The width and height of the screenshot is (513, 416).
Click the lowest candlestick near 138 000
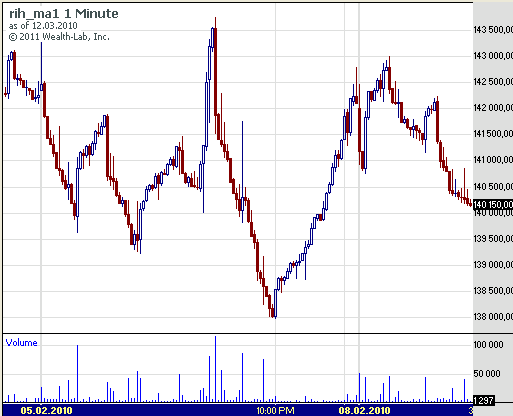[275, 303]
